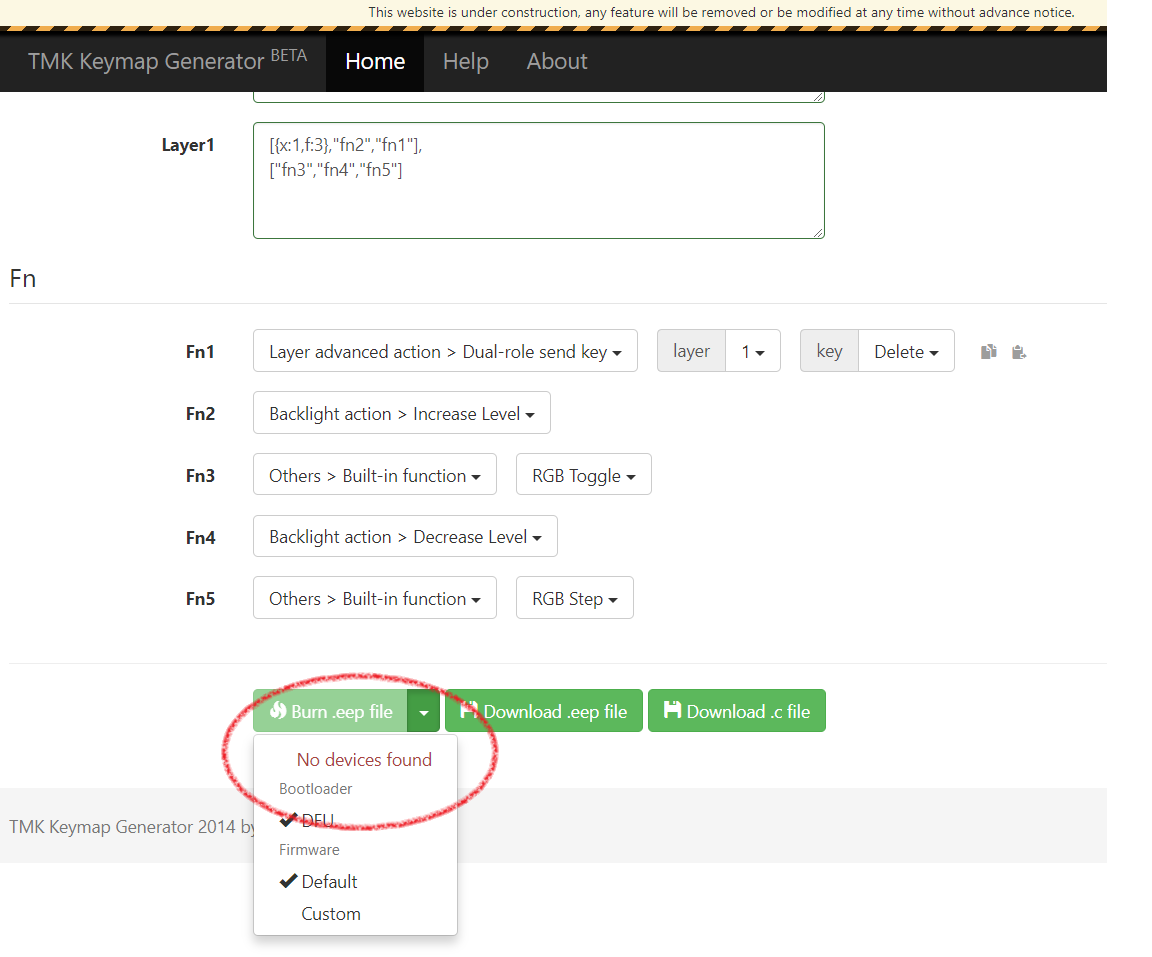Click the paste icon in the Fn1 row

click(1018, 353)
